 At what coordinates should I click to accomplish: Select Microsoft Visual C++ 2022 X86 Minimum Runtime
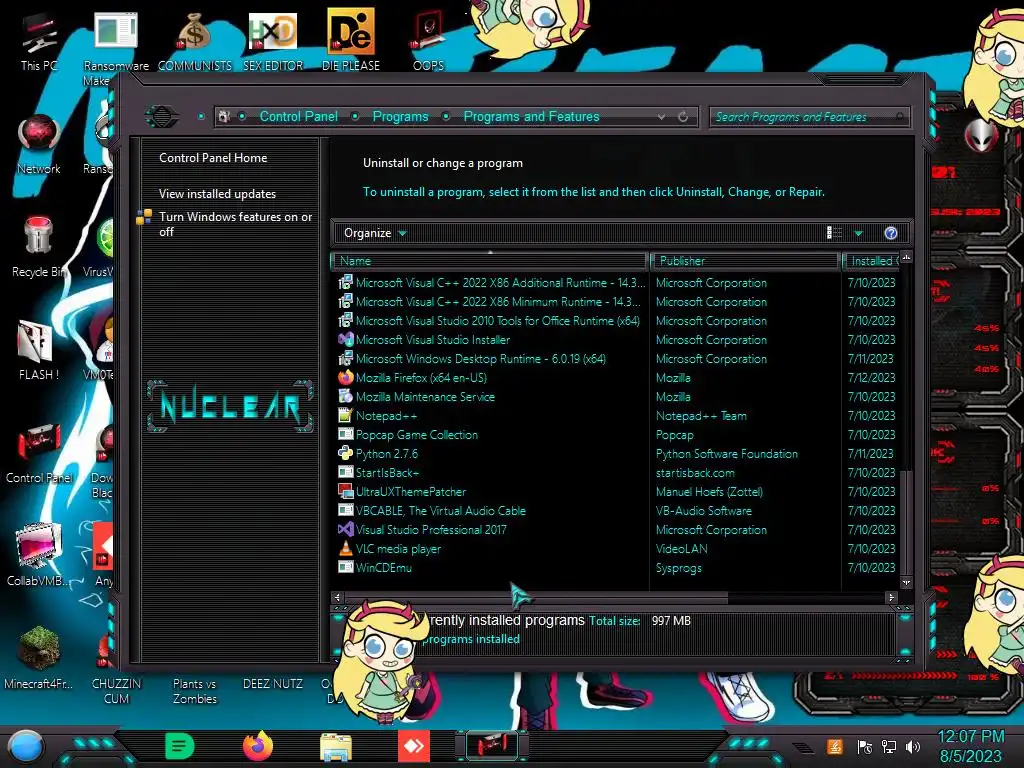click(488, 302)
